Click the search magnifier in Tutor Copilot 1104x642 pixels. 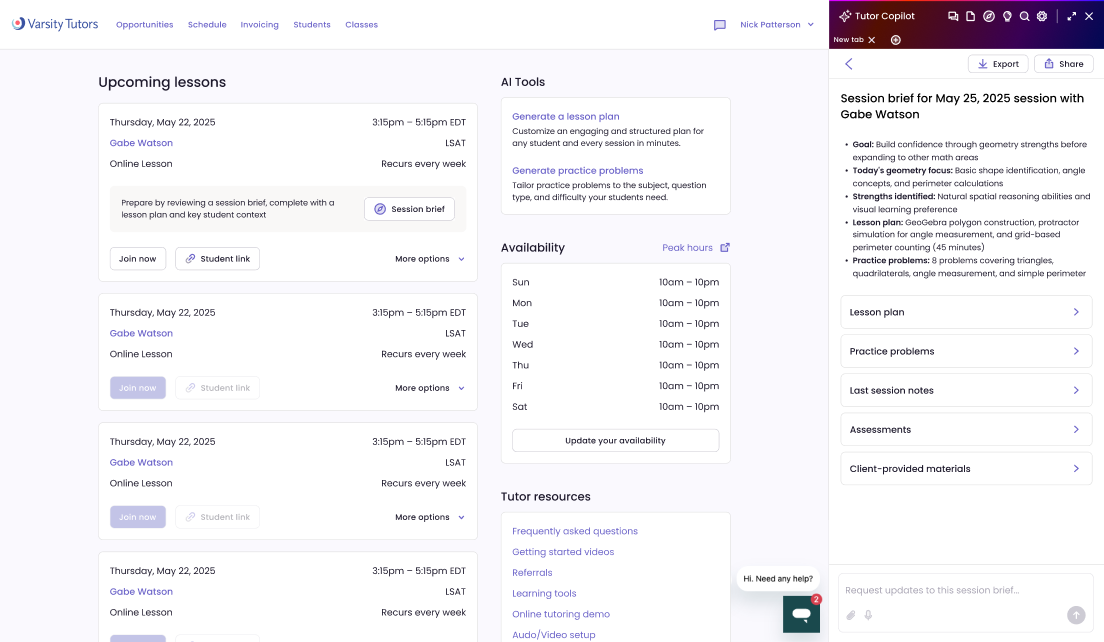click(1024, 16)
